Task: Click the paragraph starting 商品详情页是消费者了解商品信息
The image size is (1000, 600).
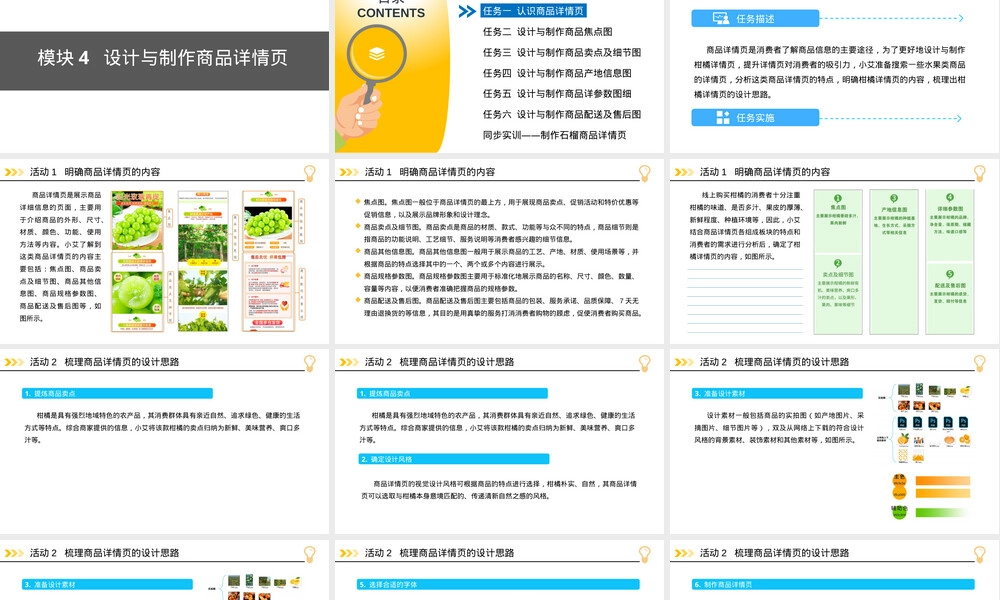Action: point(829,72)
